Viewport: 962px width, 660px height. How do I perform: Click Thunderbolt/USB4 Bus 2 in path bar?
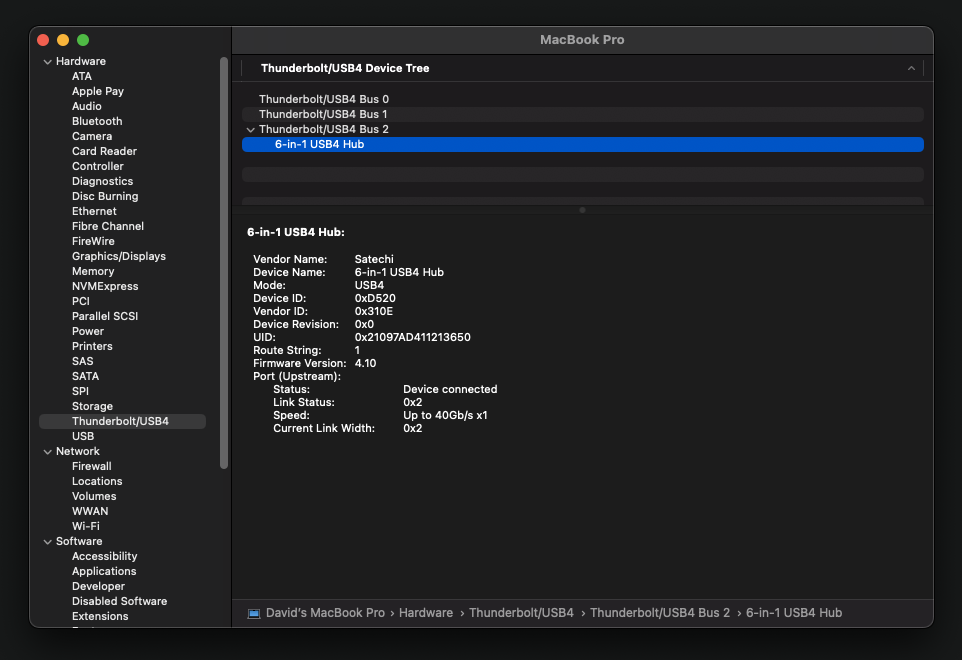pyautogui.click(x=660, y=613)
